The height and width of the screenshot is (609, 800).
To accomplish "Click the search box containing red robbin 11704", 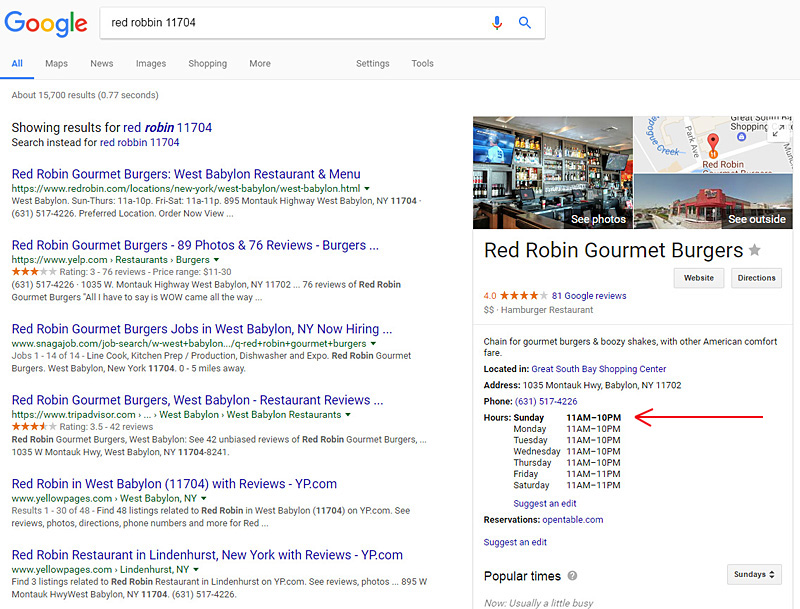I will [x=322, y=22].
